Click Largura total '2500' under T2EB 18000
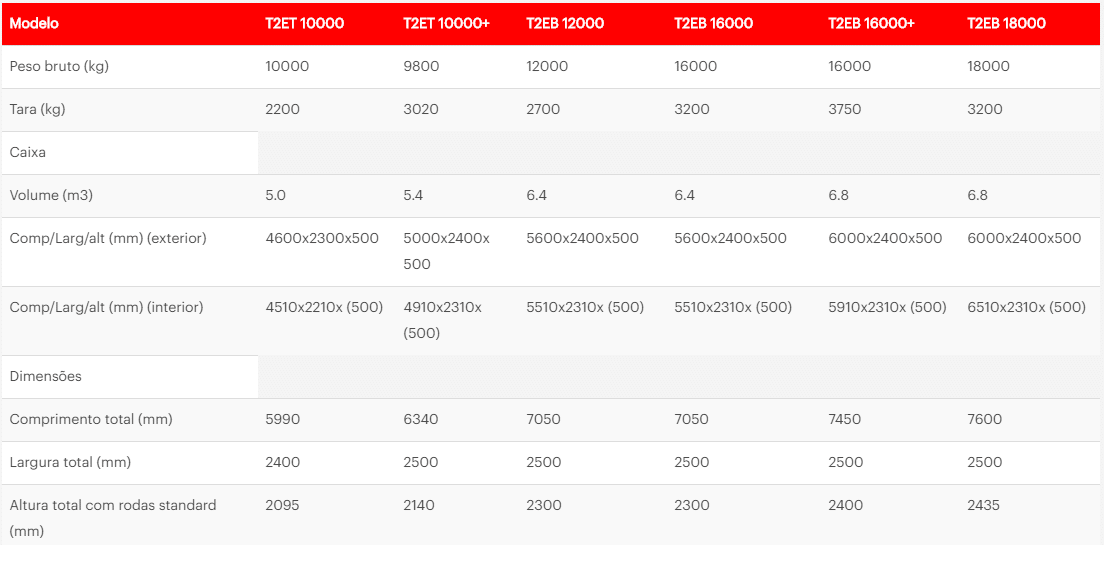1104x582 pixels. 984,462
